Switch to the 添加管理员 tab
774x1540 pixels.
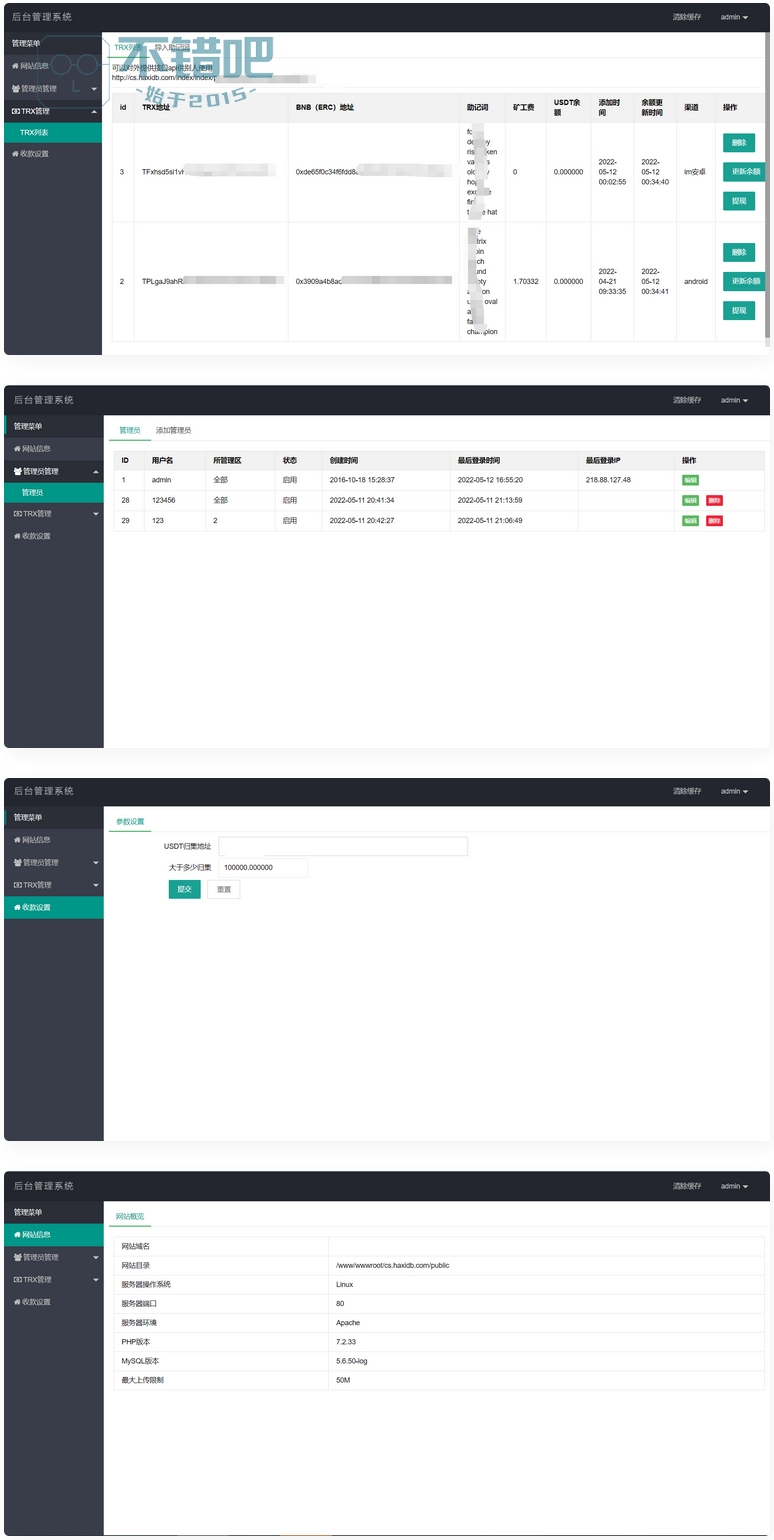[173, 430]
